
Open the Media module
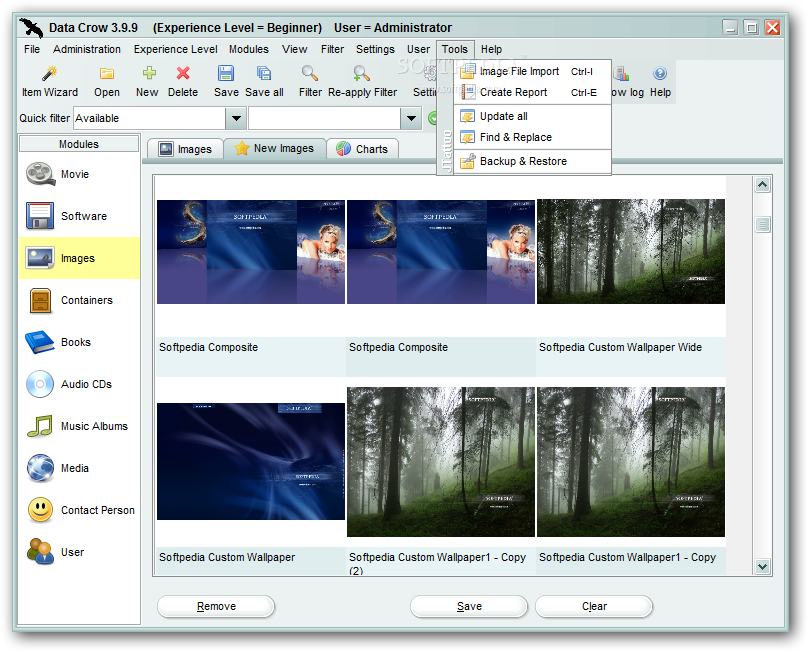[79, 468]
